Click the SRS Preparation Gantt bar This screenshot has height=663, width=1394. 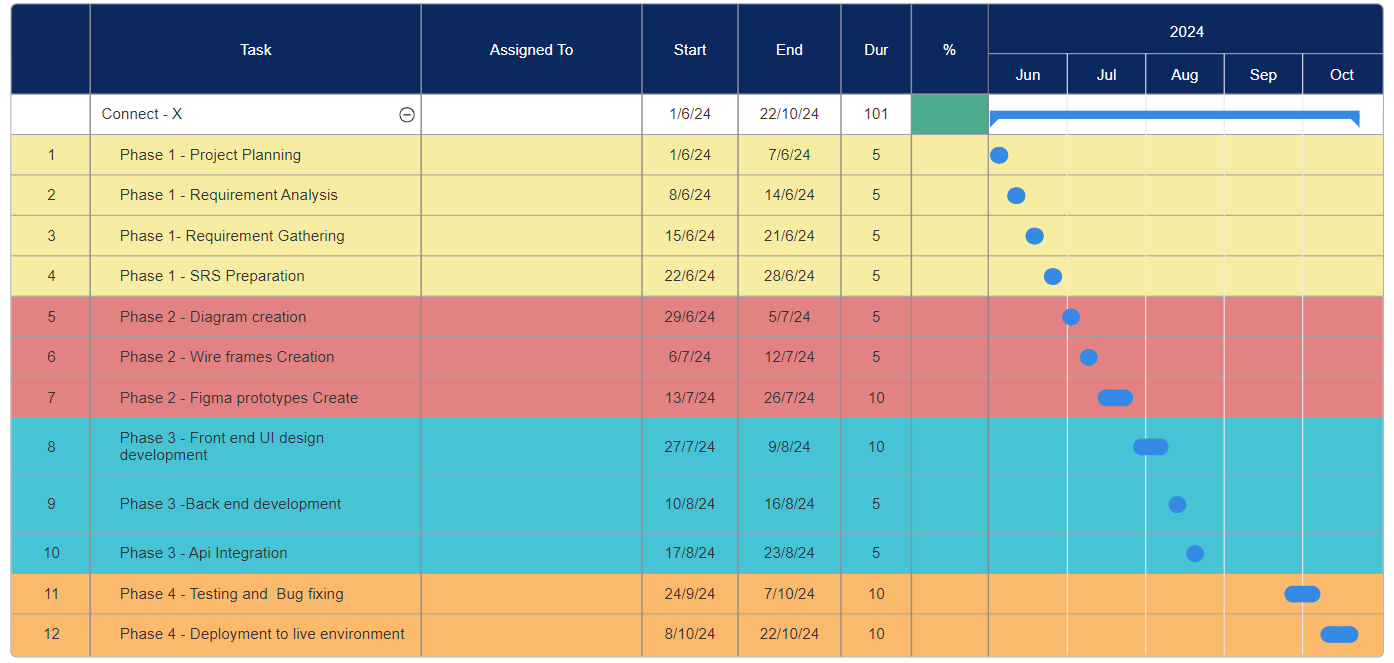[1052, 276]
